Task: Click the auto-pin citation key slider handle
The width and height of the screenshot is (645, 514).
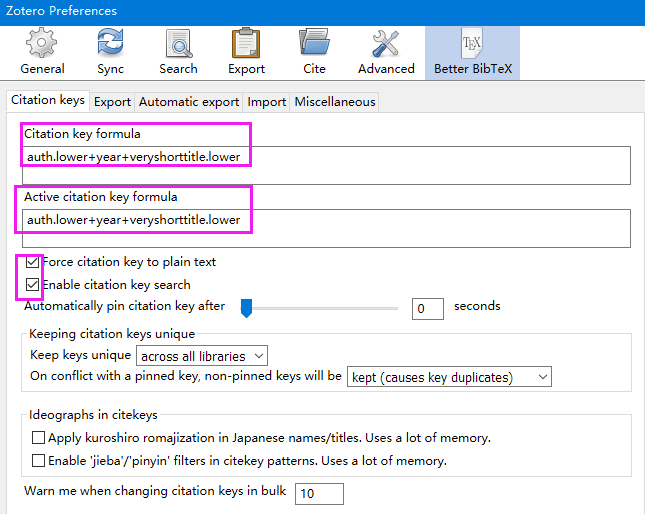Action: pyautogui.click(x=246, y=308)
